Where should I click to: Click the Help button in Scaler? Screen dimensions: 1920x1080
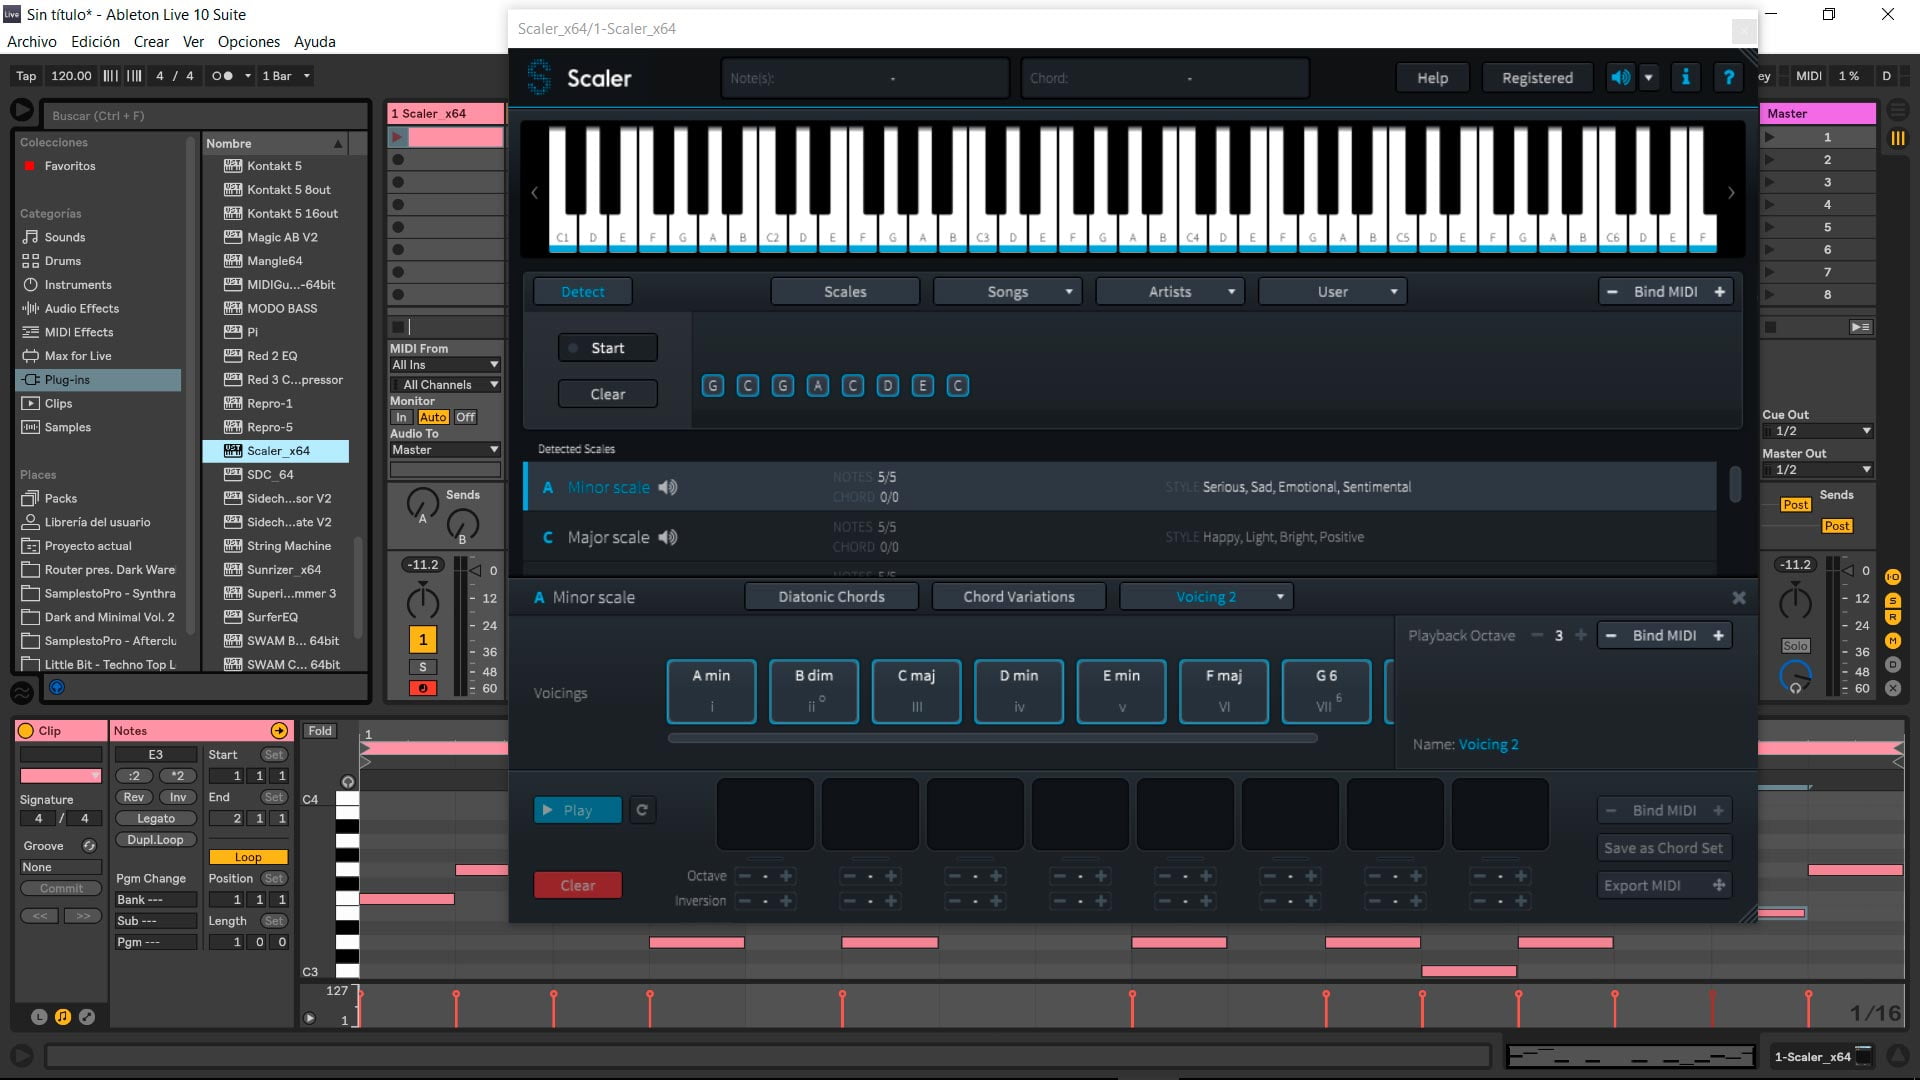[x=1432, y=78]
